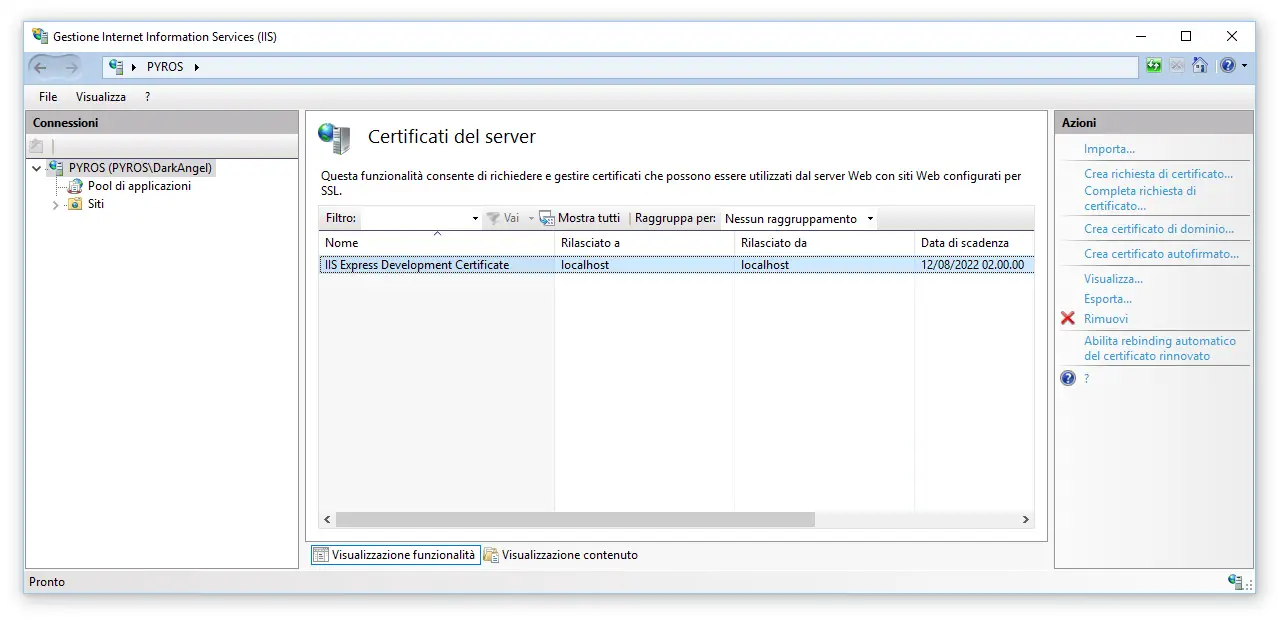Viewport: 1278px width, 627px height.
Task: Click Crea certificato di dominio... link
Action: pos(1159,229)
